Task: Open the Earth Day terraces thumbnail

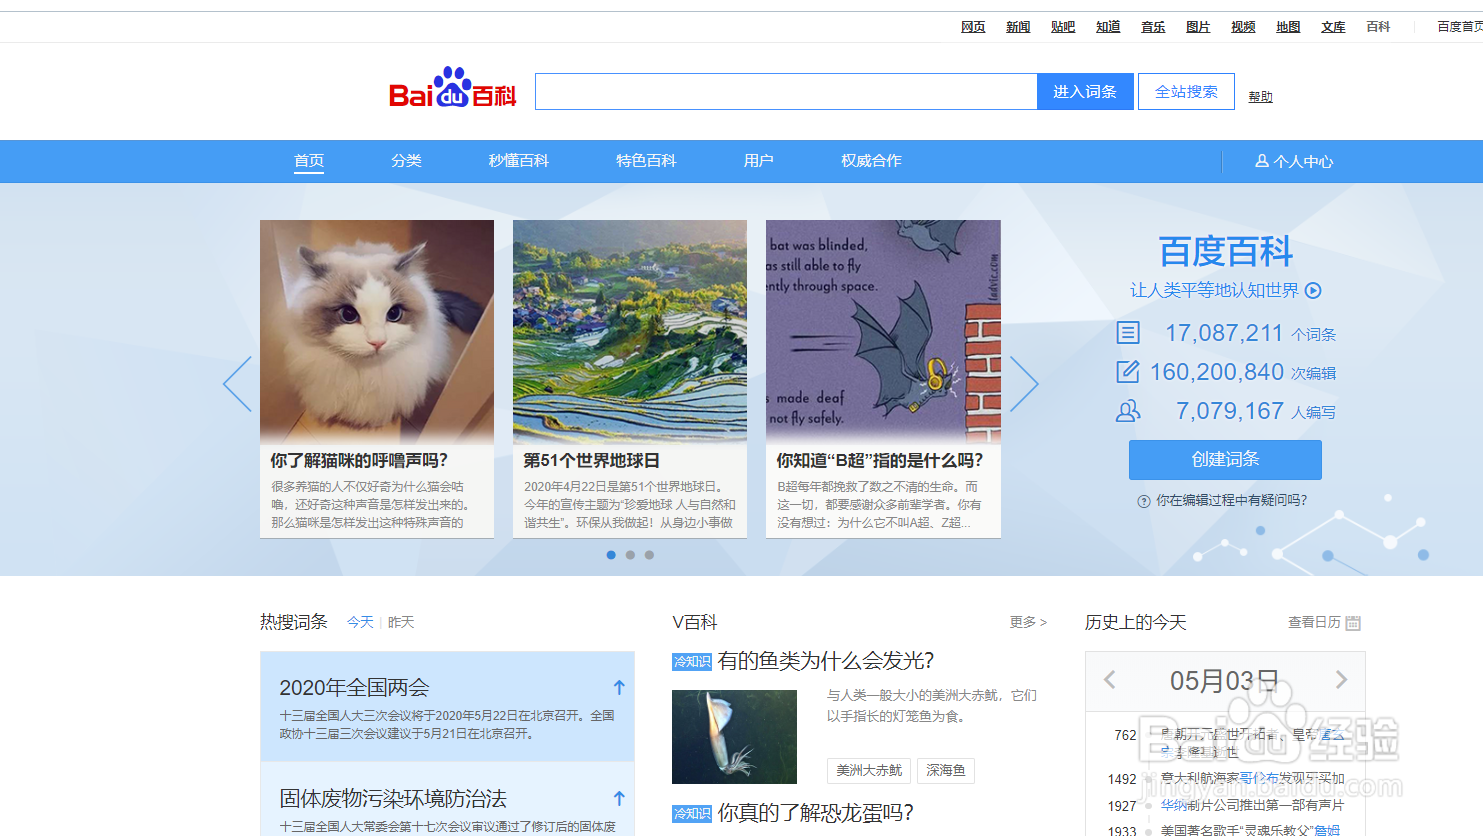Action: [630, 331]
